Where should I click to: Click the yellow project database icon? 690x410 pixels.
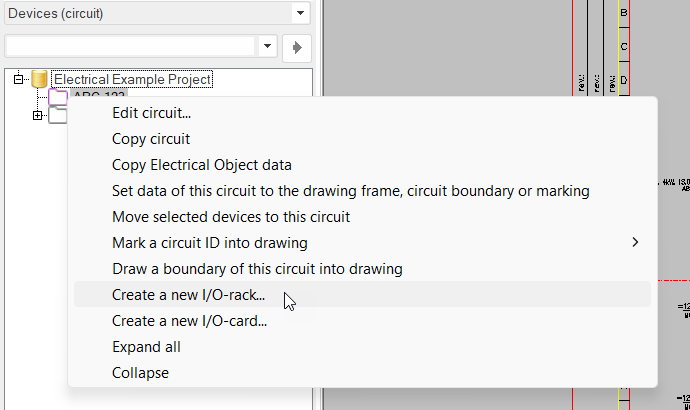[40, 79]
